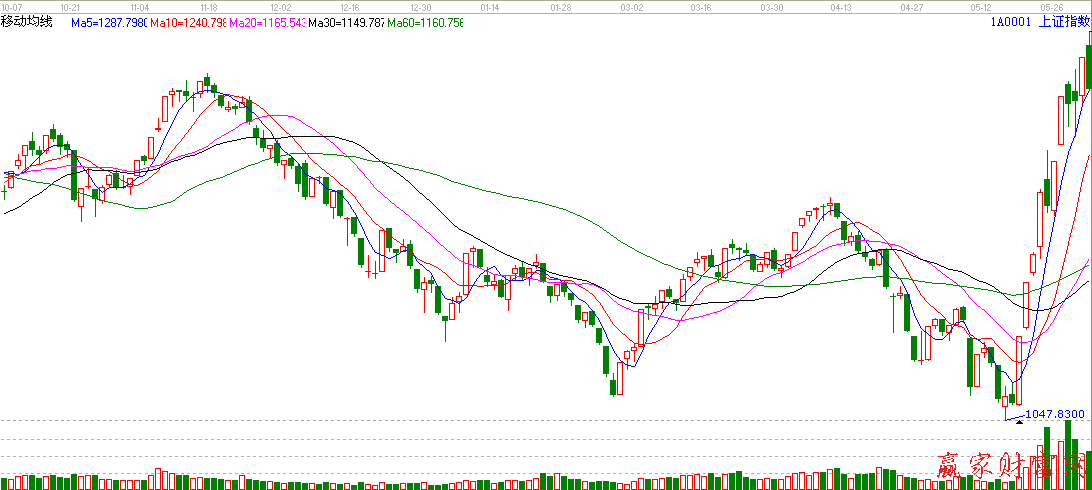Click the black triangle marker under 1047.8300

pos(1019,422)
